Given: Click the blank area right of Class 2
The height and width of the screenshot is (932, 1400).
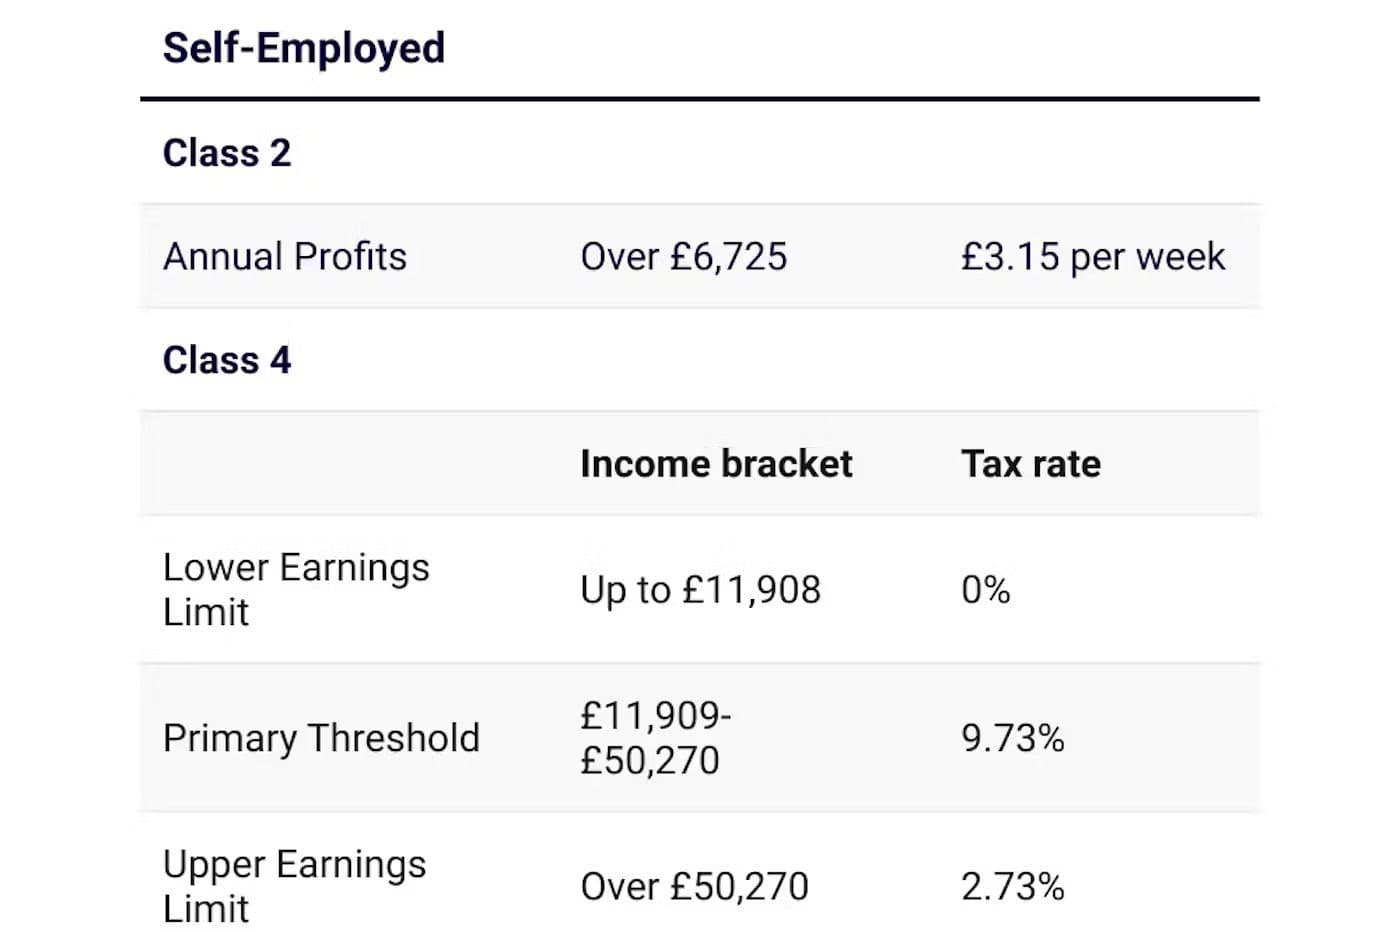Looking at the screenshot, I should (775, 153).
